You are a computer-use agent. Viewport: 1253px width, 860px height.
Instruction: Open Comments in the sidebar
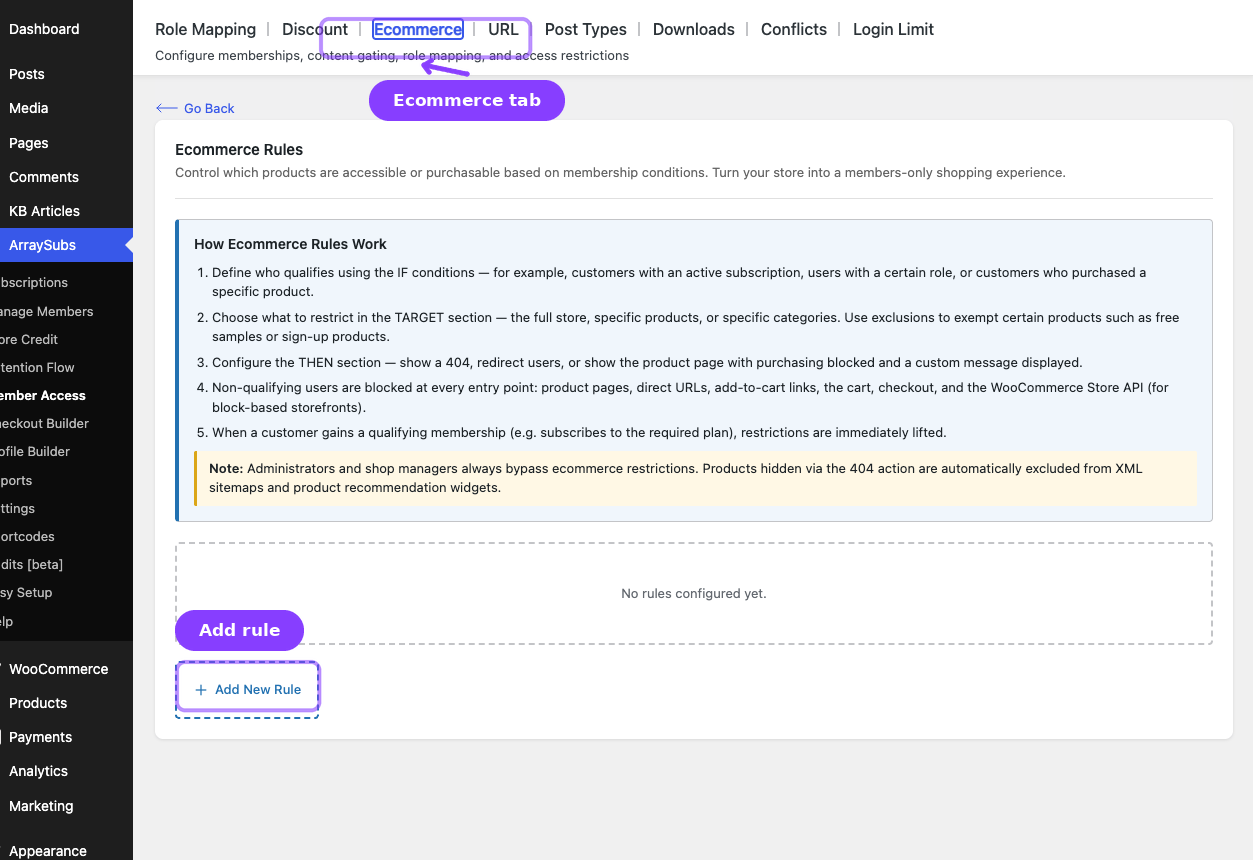pos(66,177)
